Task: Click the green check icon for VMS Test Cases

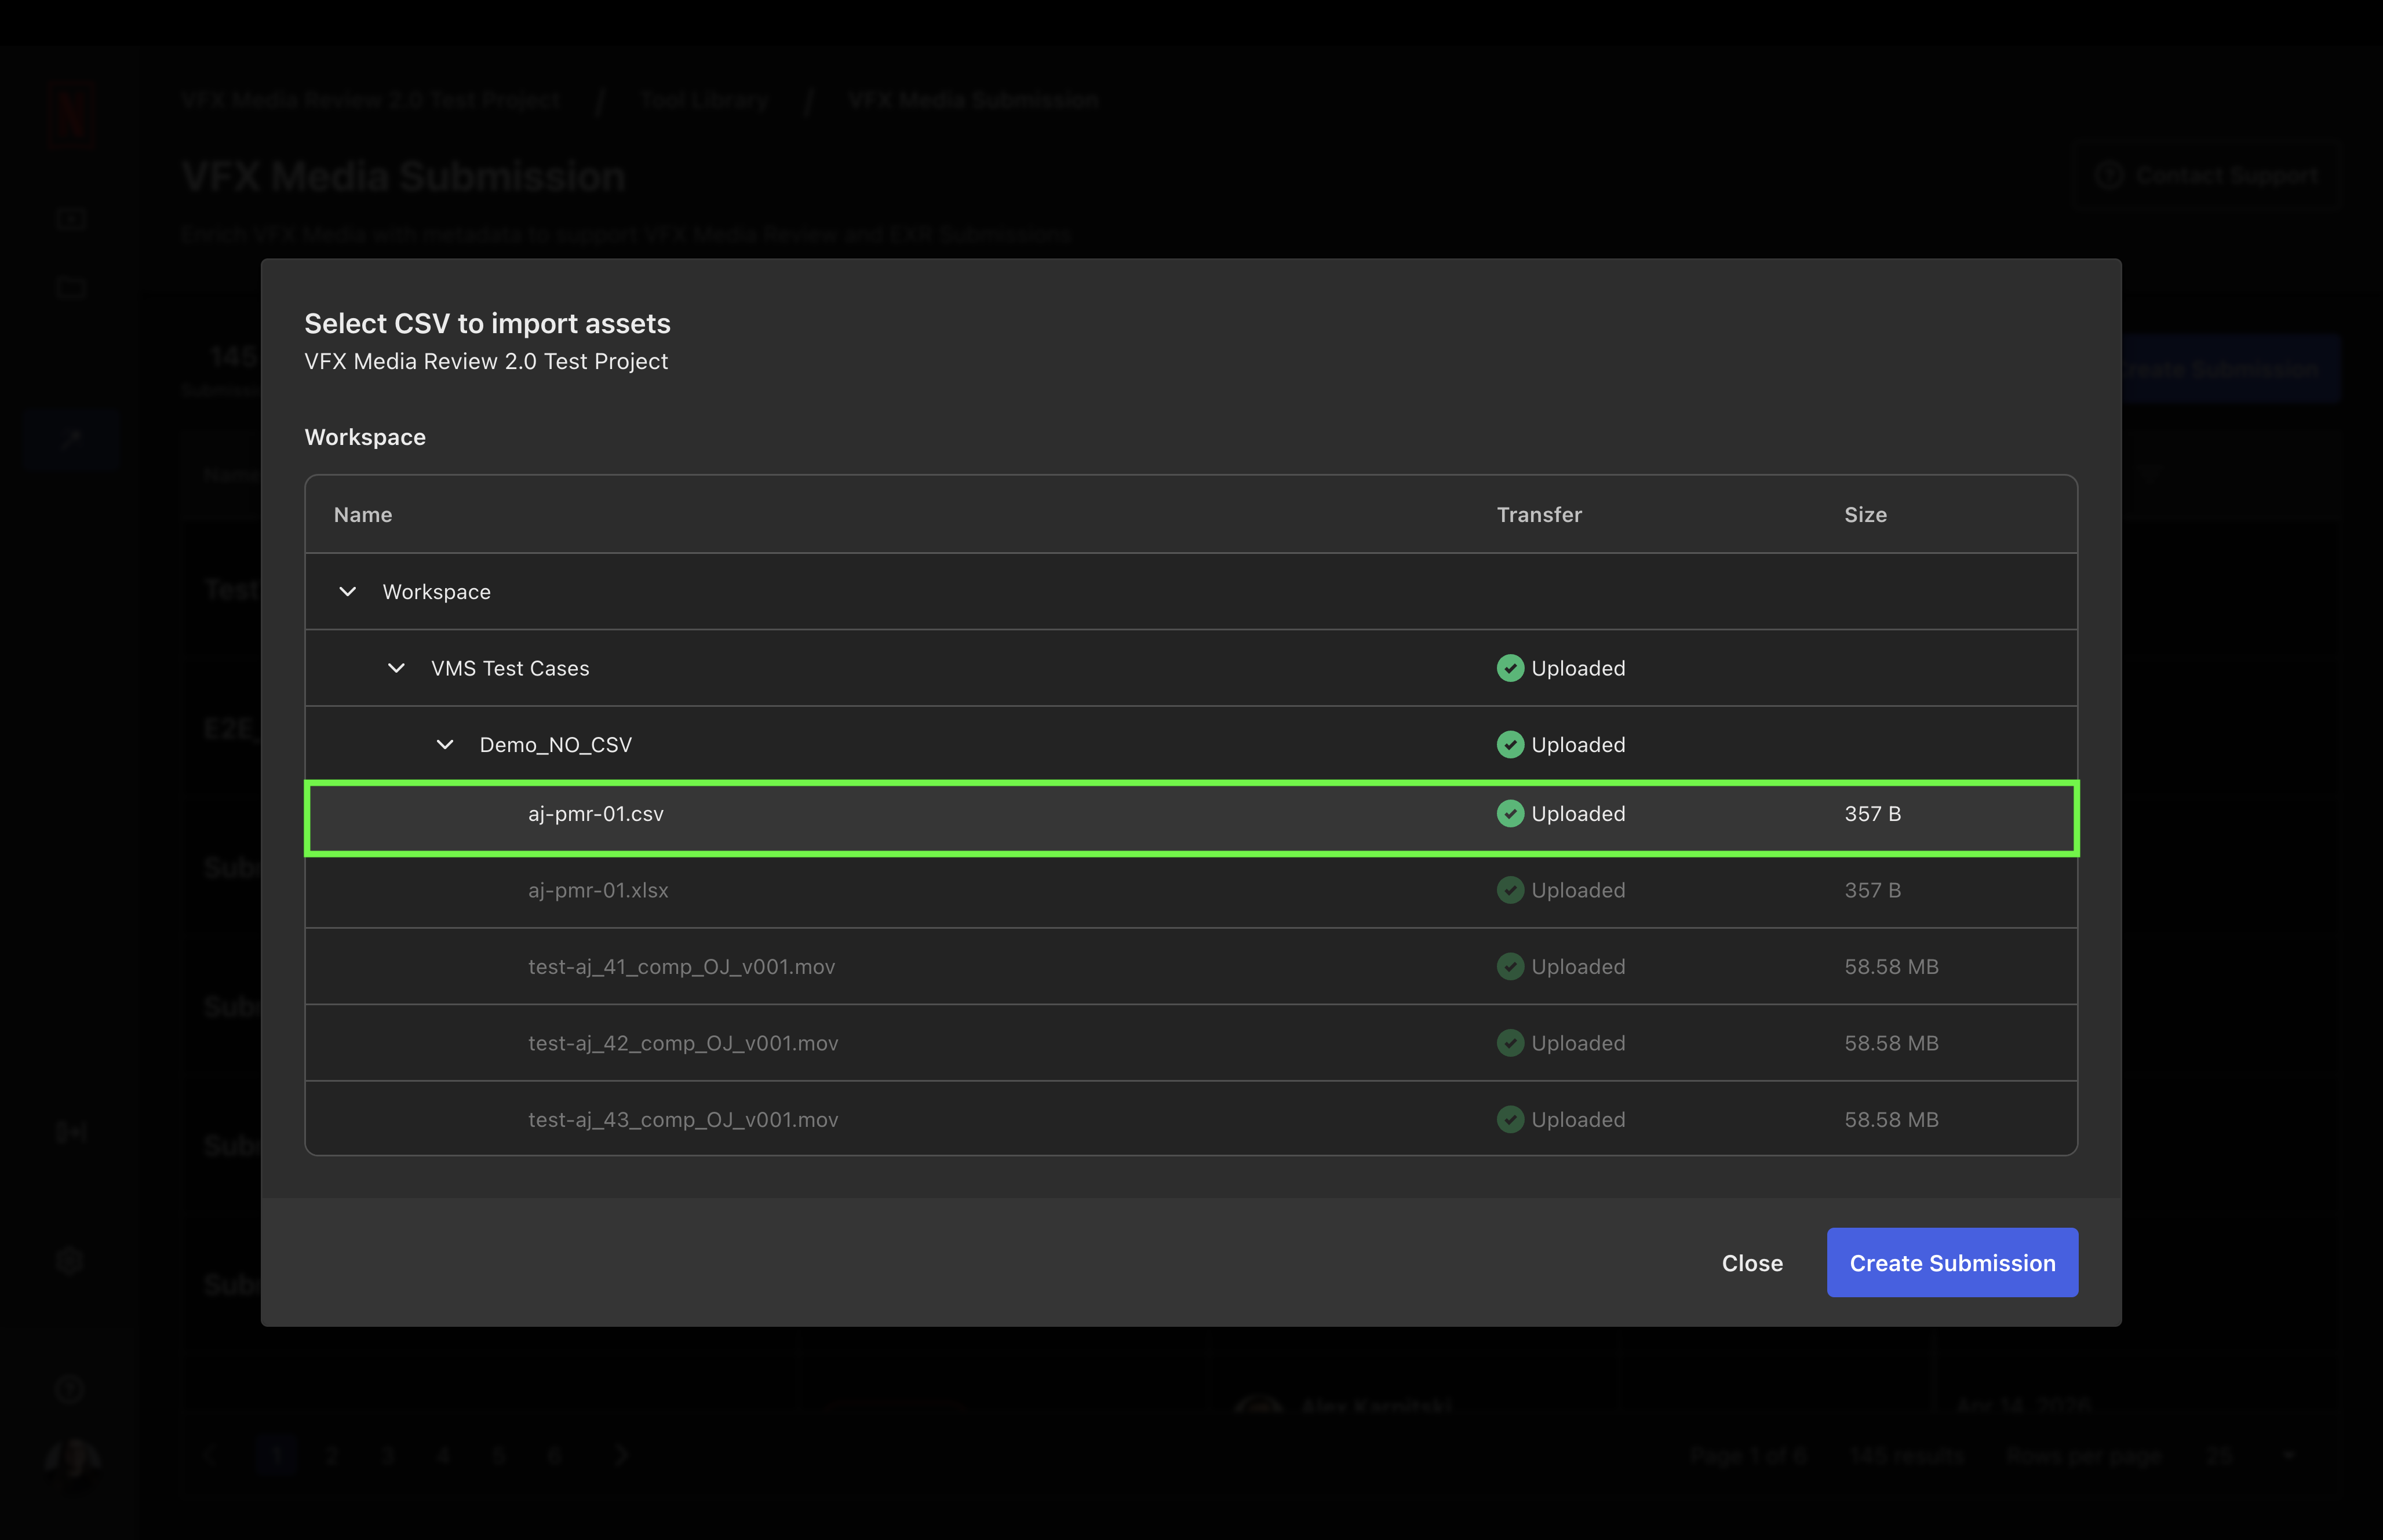Action: 1510,668
